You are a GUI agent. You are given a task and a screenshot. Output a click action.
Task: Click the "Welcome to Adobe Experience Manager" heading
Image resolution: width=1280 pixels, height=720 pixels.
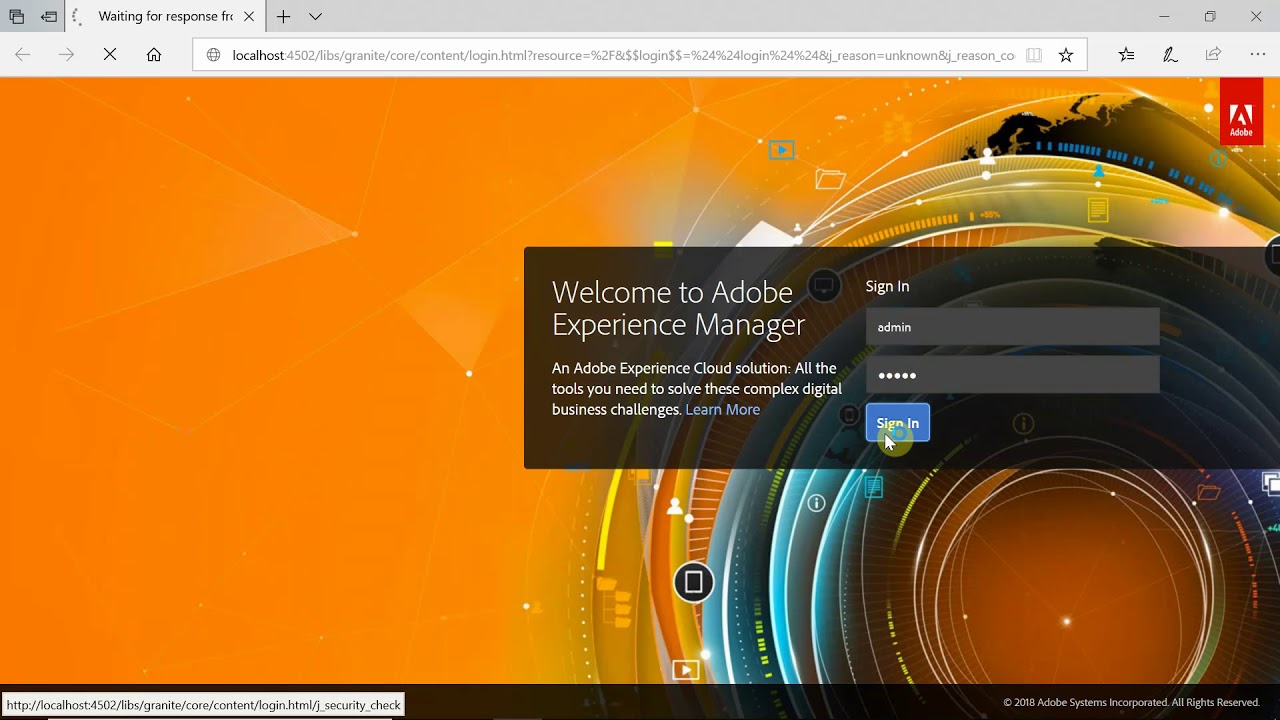pos(678,308)
